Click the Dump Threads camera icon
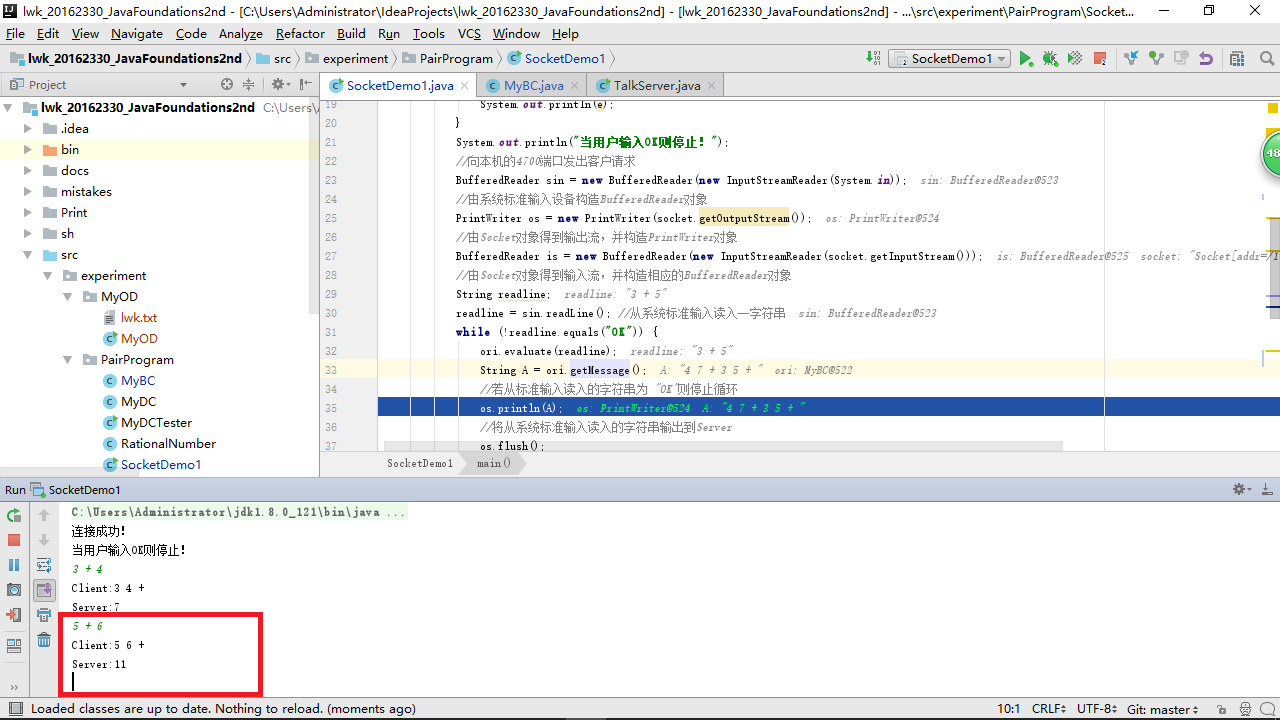The height and width of the screenshot is (720, 1280). (x=14, y=590)
